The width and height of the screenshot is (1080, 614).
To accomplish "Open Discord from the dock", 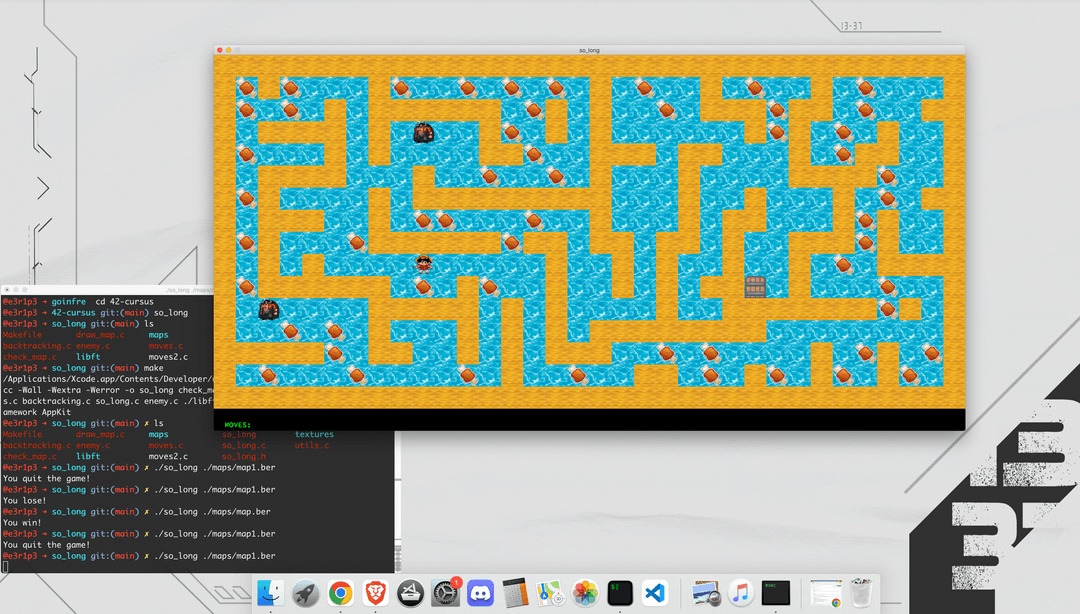I will [x=481, y=593].
